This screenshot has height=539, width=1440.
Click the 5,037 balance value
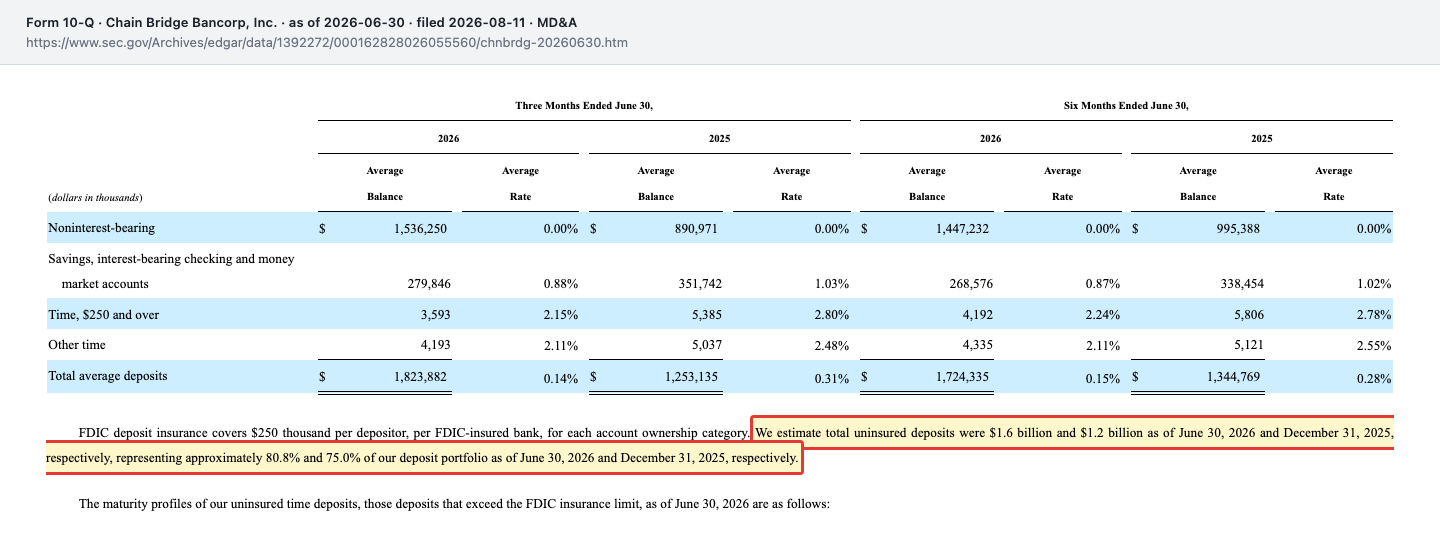[x=706, y=345]
